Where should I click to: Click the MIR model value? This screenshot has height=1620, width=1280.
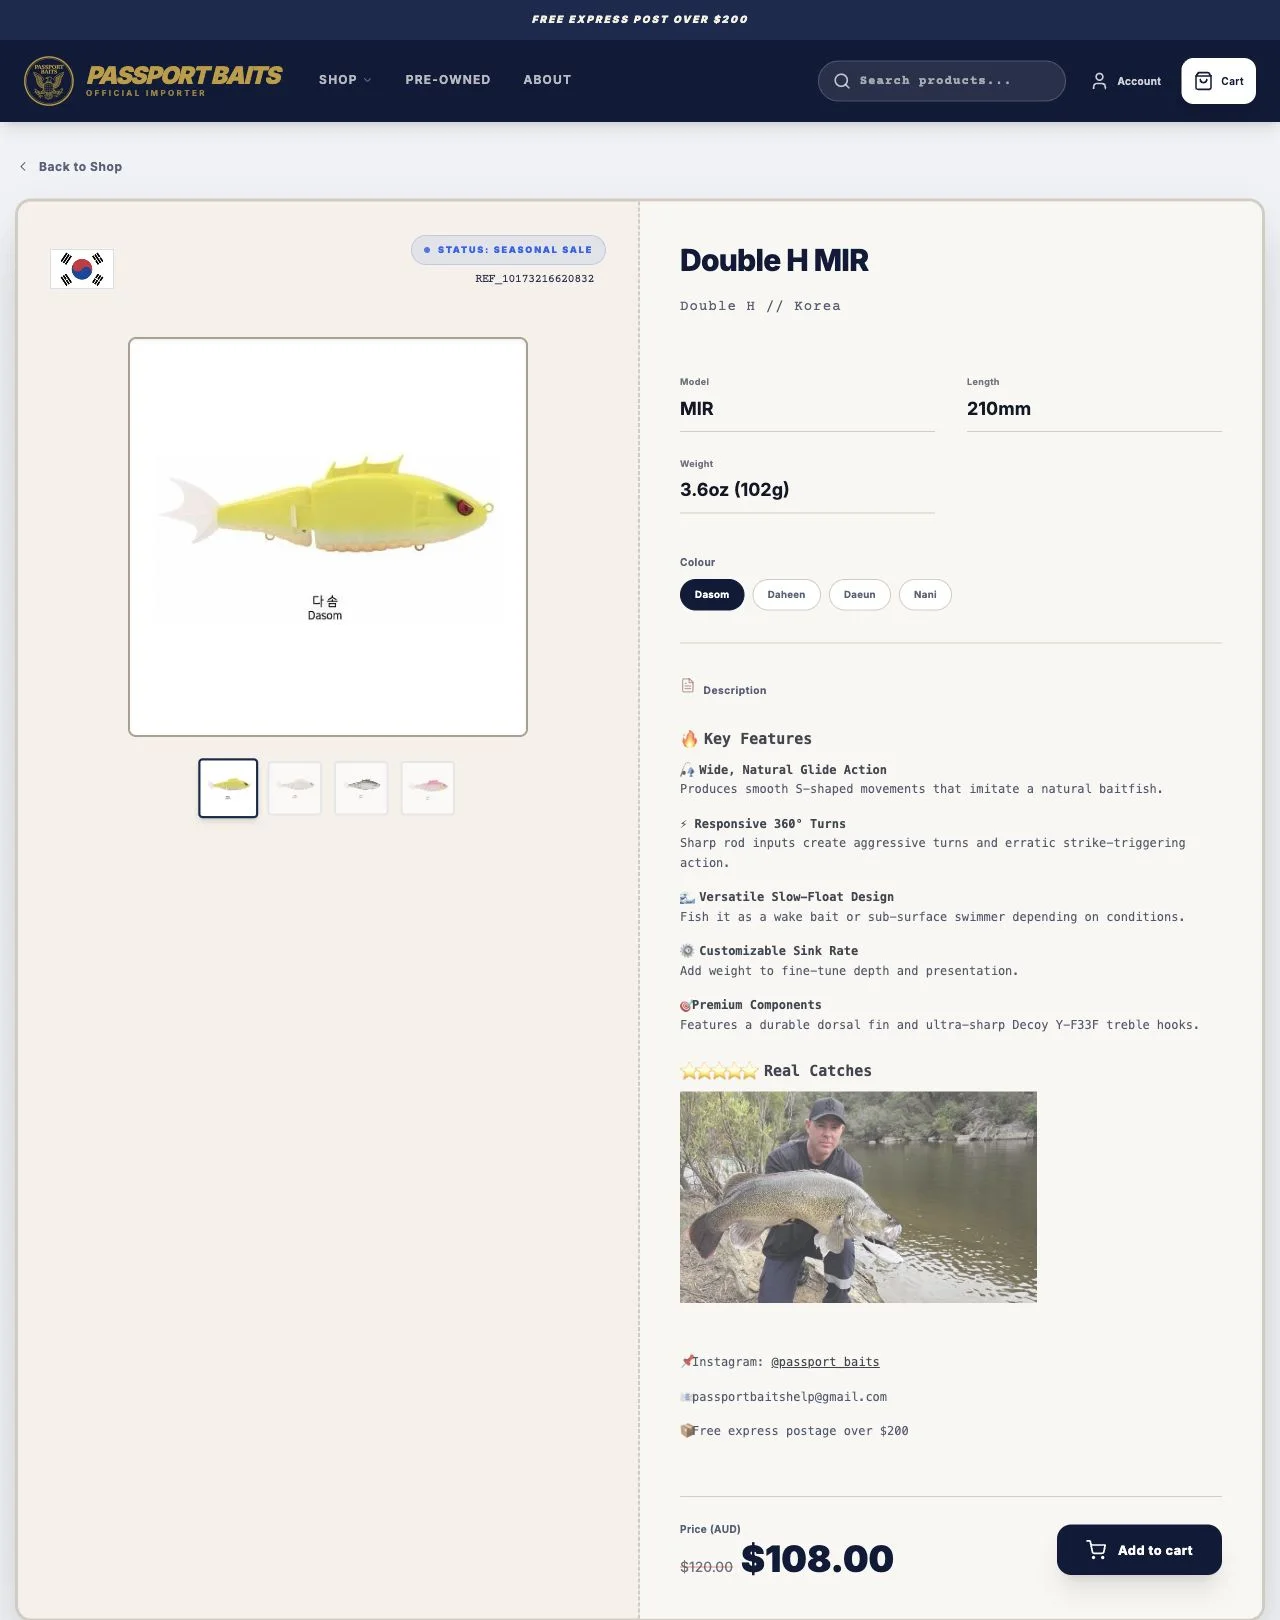click(697, 409)
